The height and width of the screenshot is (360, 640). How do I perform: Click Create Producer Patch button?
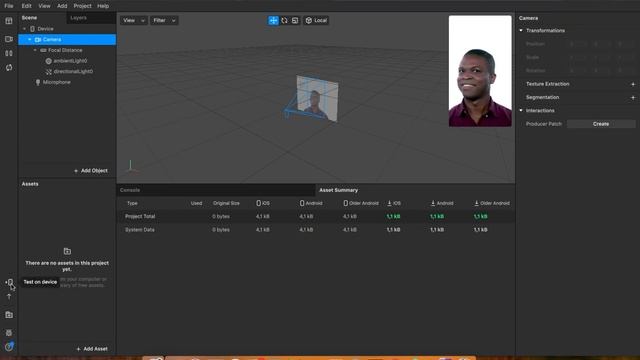coord(601,124)
